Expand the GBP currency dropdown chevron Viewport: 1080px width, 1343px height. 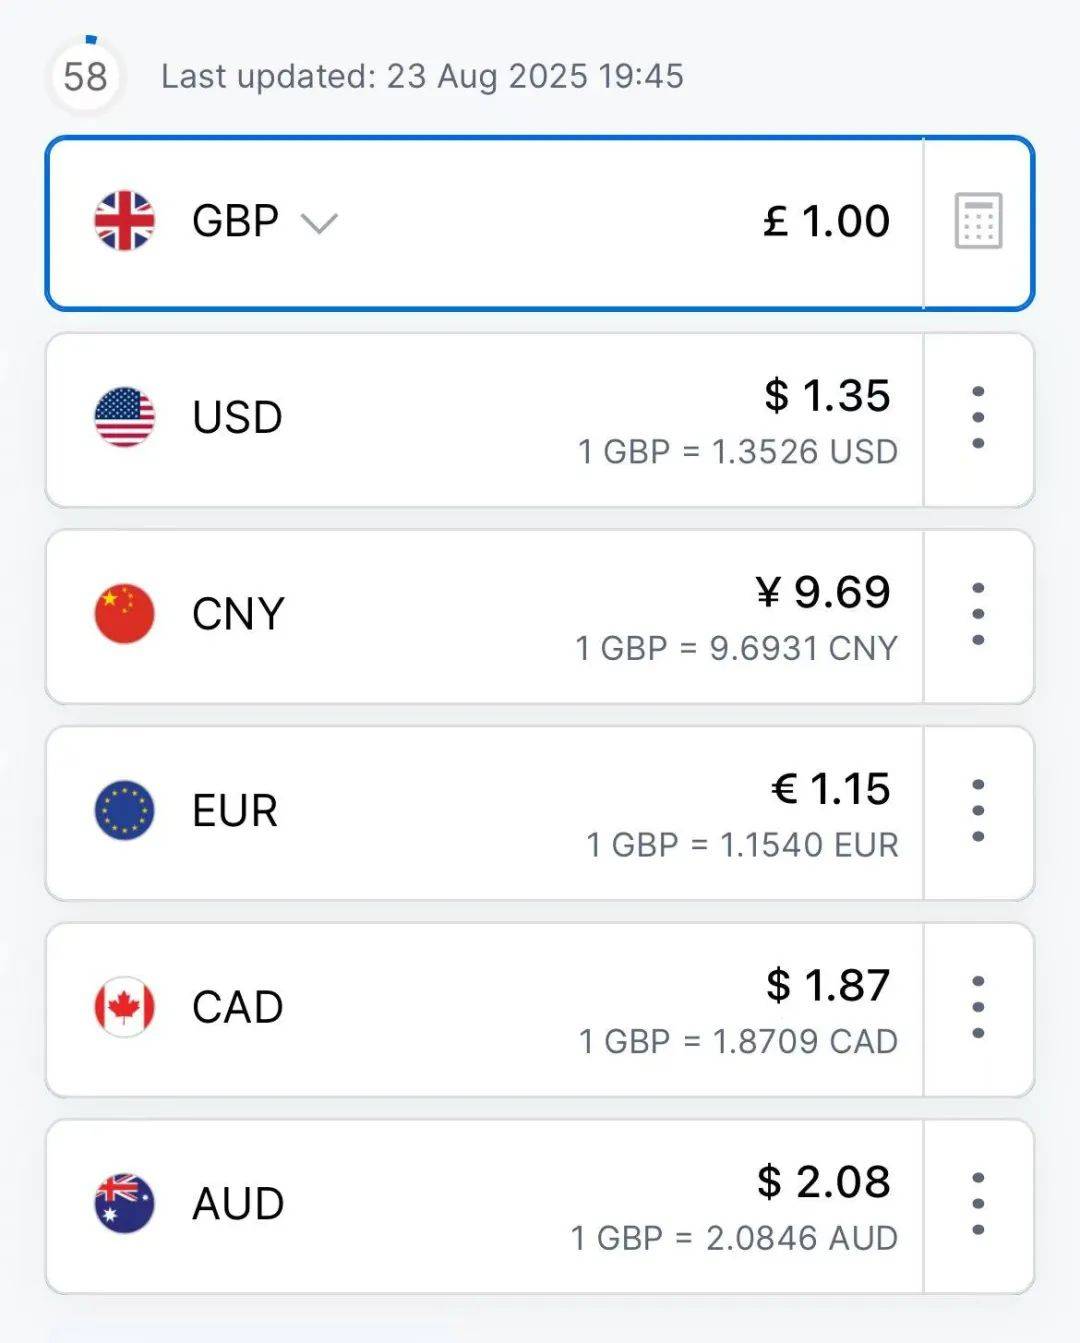[319, 223]
